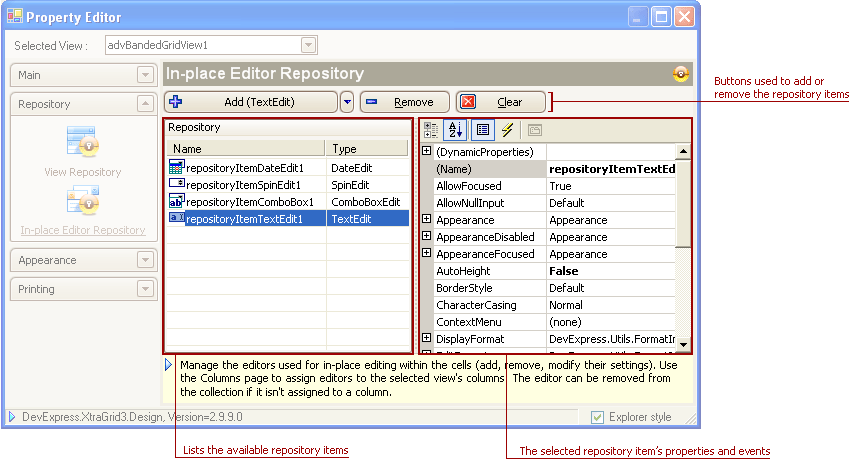Select the repositoryItemTextEdit1 row
855x462 pixels.
tap(288, 219)
